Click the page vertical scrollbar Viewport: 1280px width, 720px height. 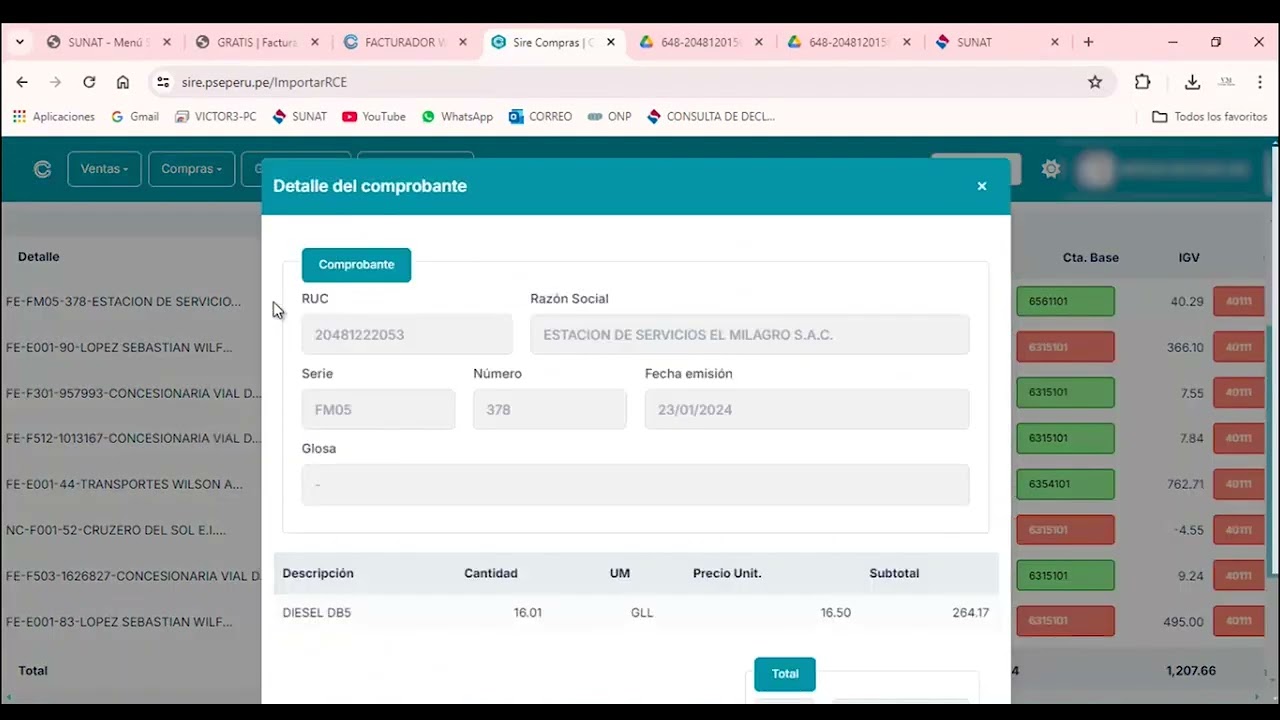[x=1273, y=450]
